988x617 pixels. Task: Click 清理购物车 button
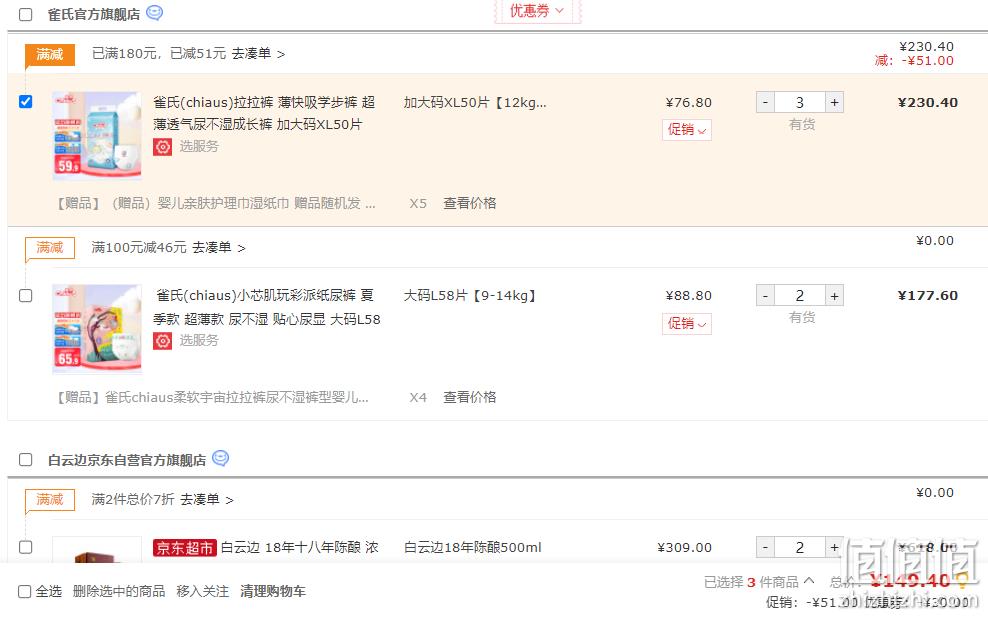(x=273, y=591)
